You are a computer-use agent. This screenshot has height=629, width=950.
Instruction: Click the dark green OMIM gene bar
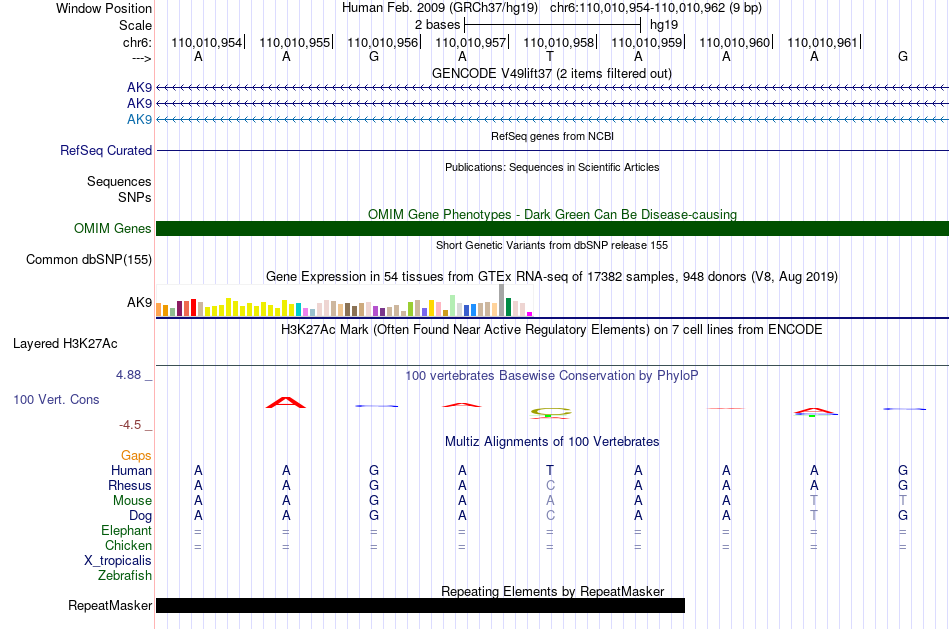(552, 228)
